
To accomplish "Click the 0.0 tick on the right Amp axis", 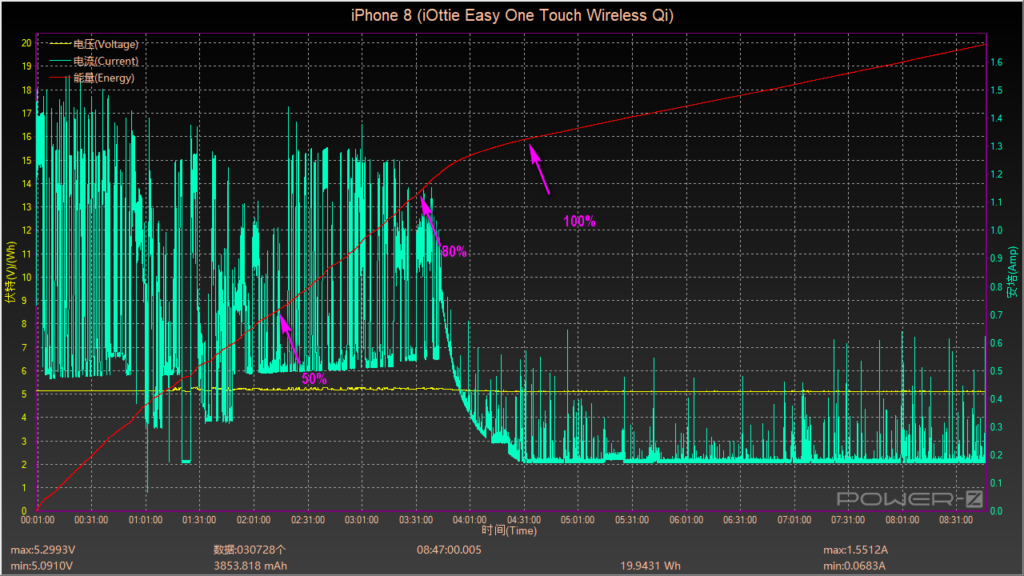I will pos(997,511).
